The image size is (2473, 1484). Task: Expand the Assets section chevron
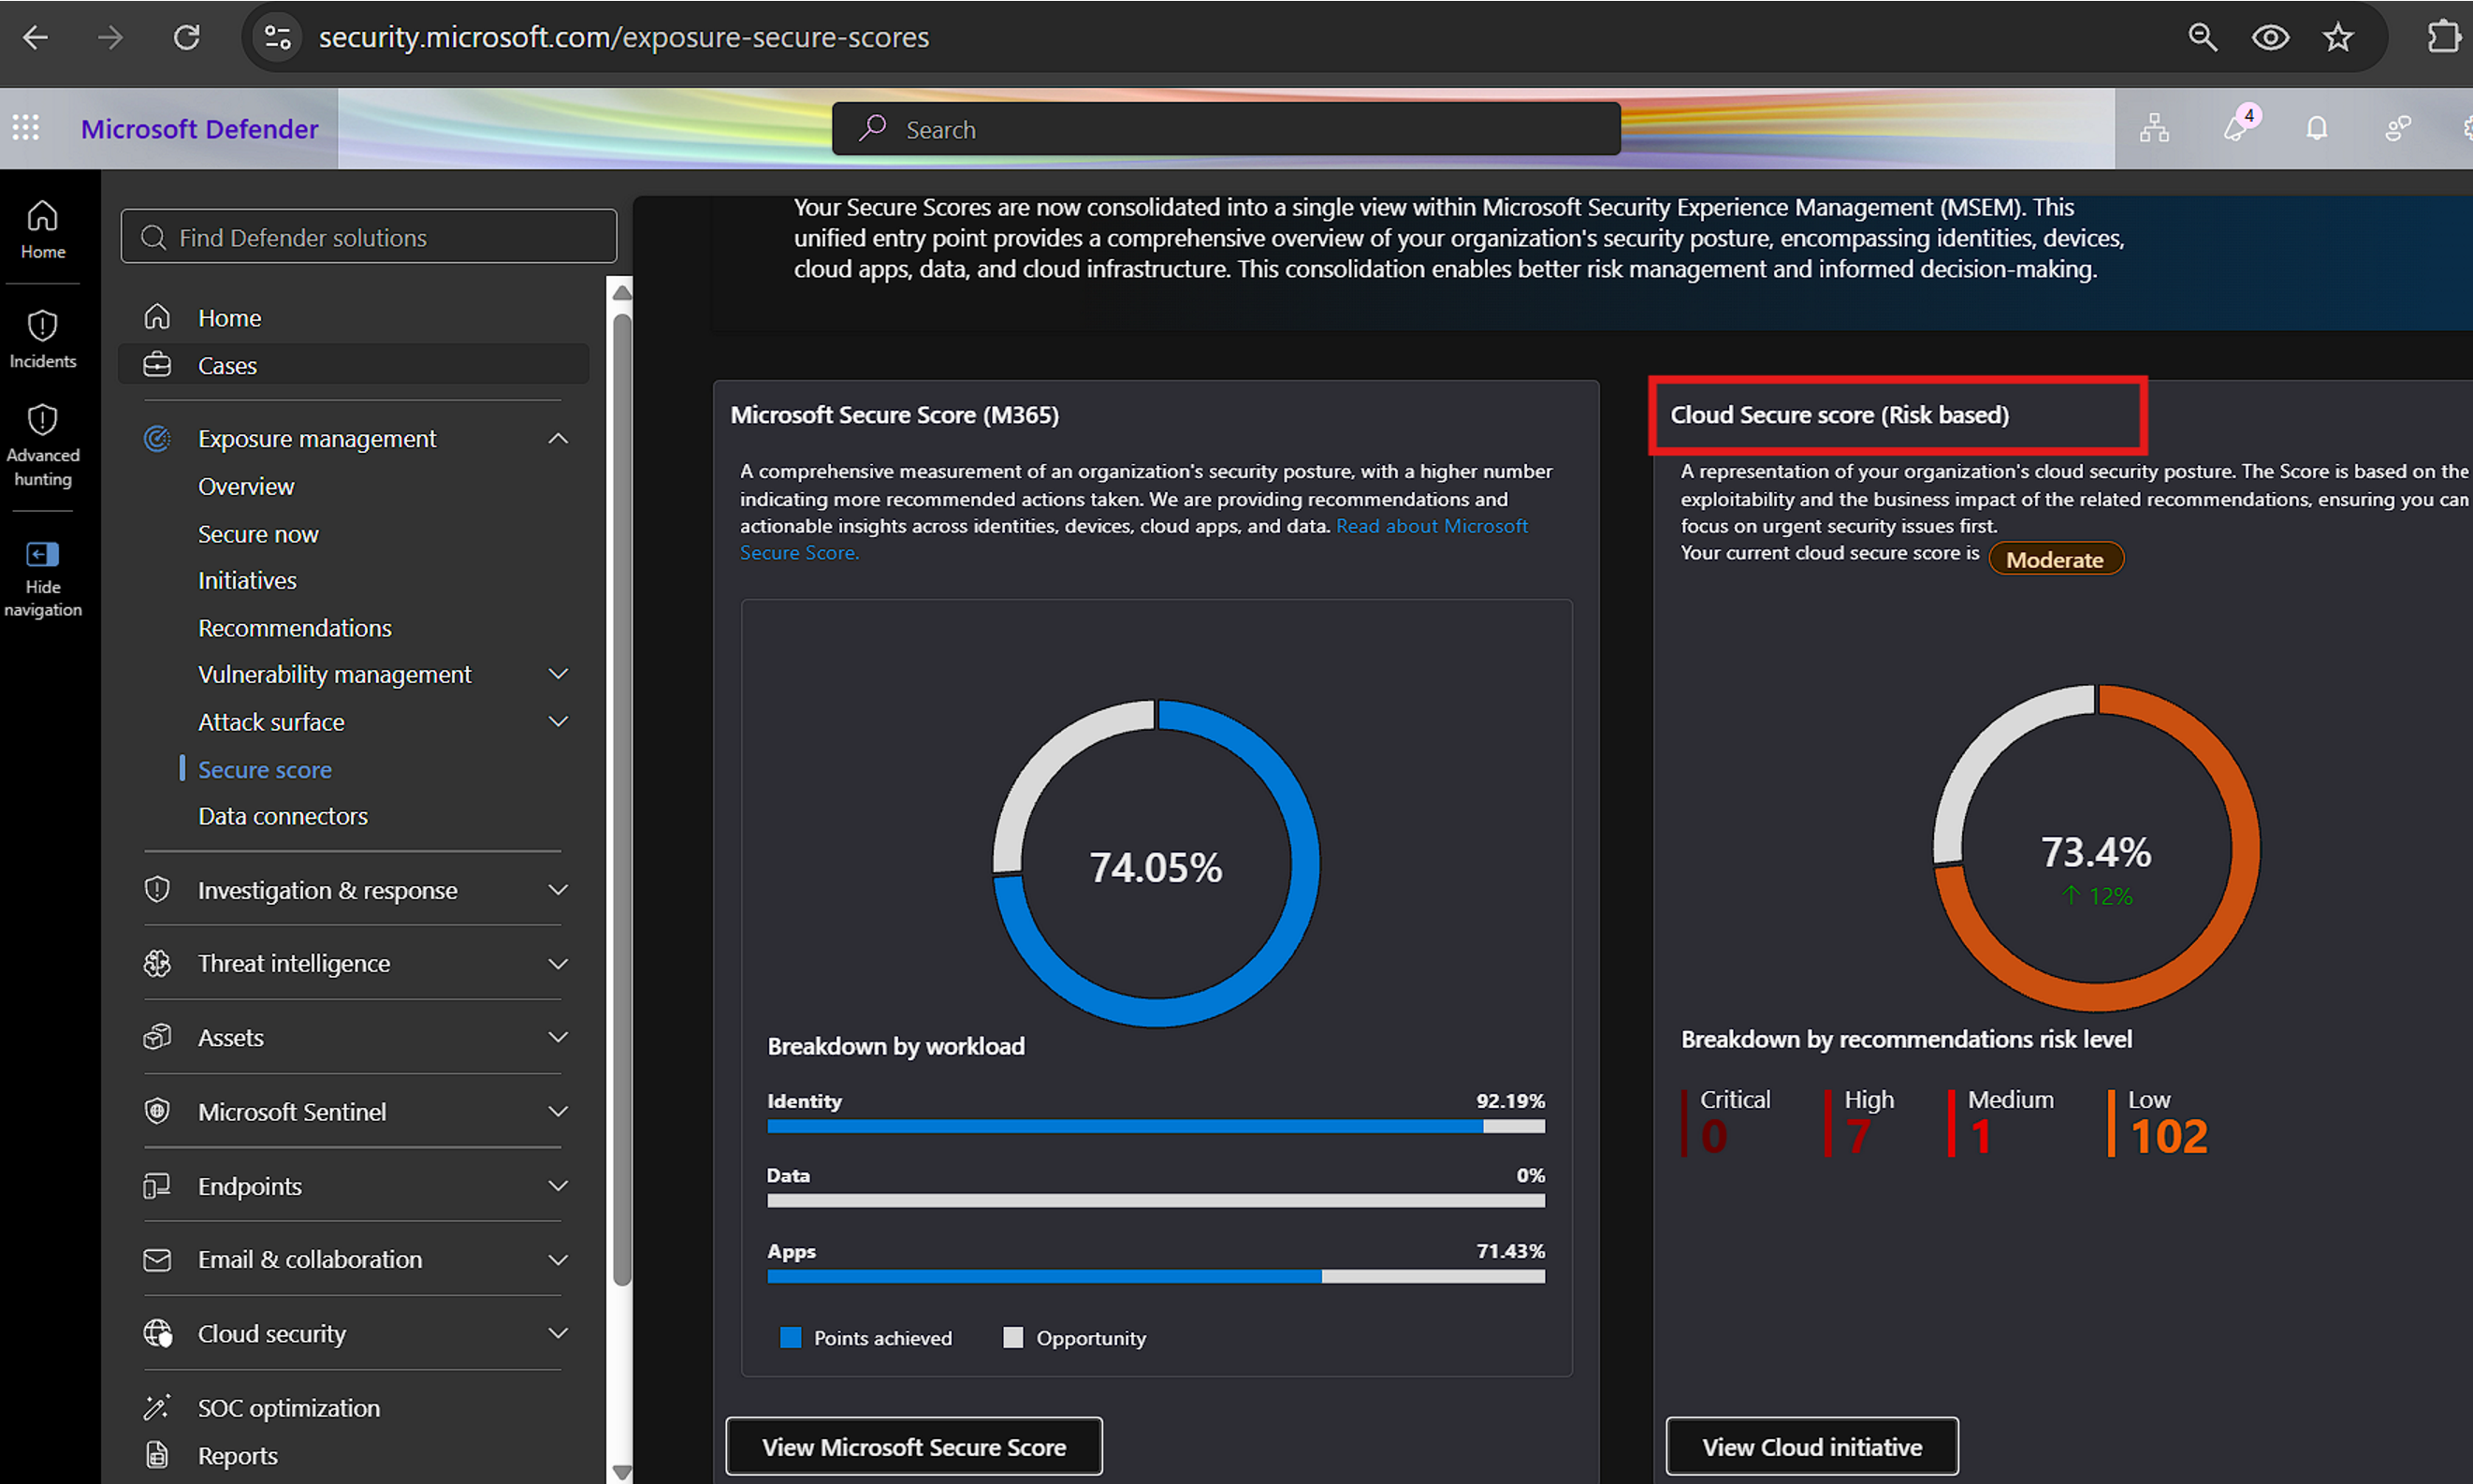tap(558, 1037)
